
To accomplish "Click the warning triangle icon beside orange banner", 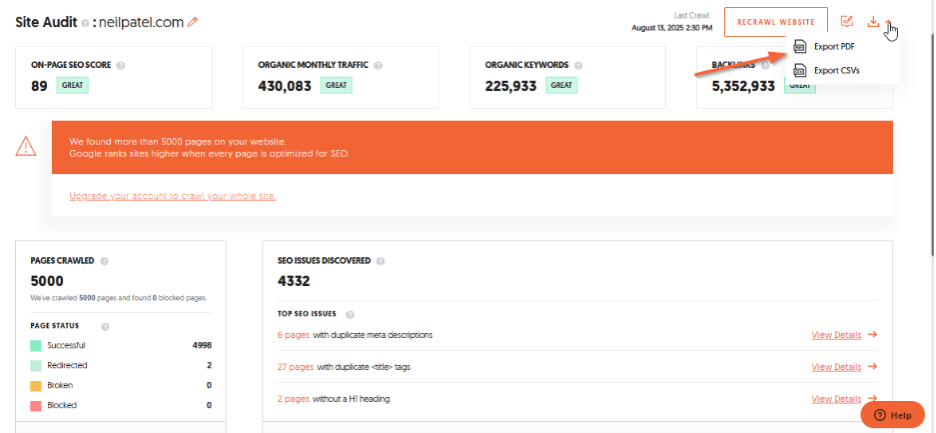I will pos(26,146).
